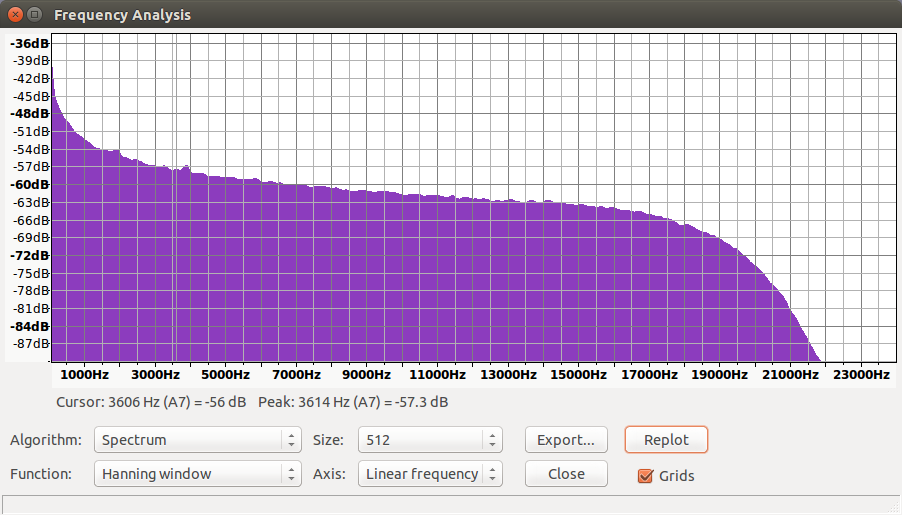Screen dimensions: 902x515
Task: Click the 13000Hz frequency axis label
Action: [x=508, y=375]
